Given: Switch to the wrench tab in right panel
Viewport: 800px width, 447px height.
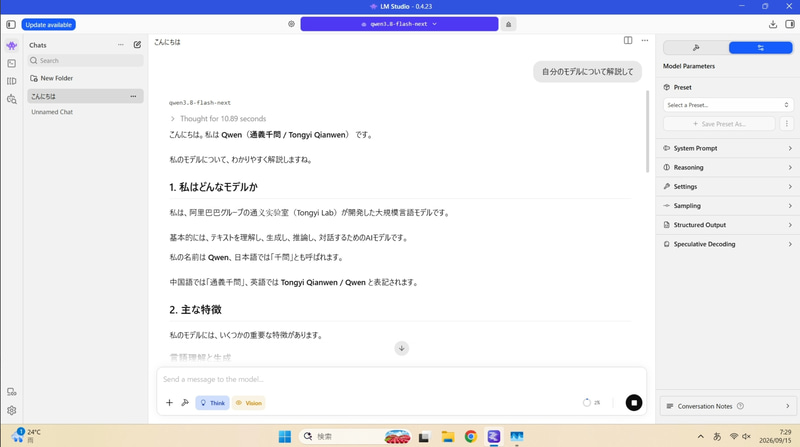Looking at the screenshot, I should [696, 47].
